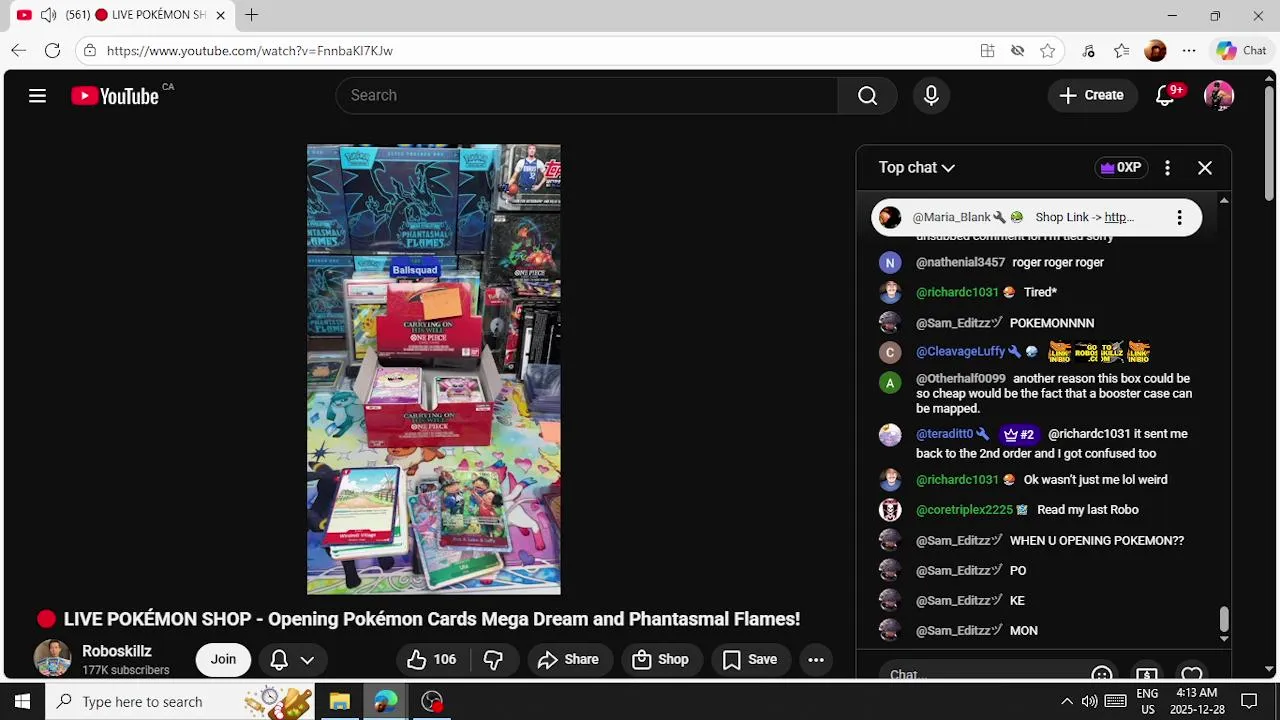
Task: Expand notification preferences chevron beside bell
Action: 307,659
